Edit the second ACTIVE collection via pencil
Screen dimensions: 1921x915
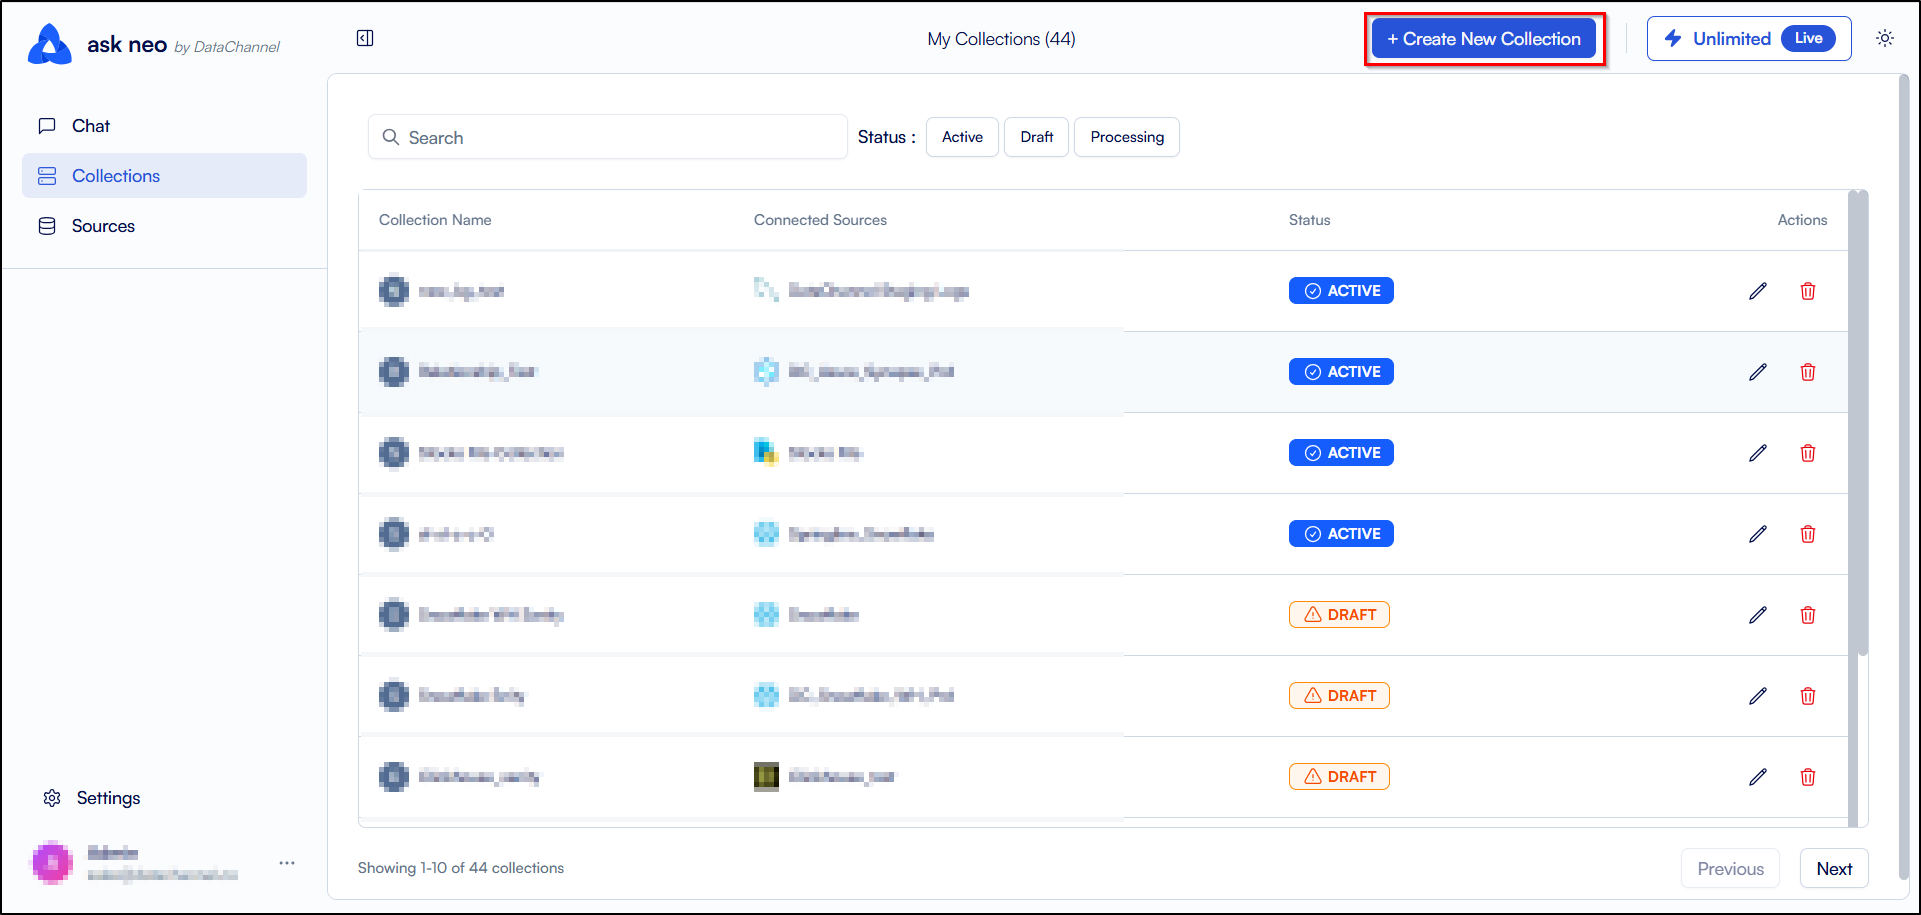coord(1758,372)
